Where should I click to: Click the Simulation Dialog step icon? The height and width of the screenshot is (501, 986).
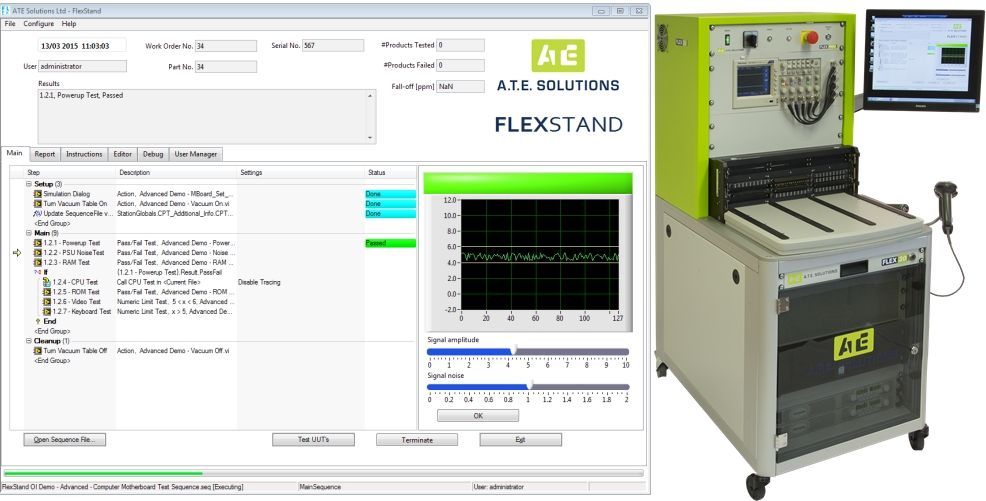38,194
